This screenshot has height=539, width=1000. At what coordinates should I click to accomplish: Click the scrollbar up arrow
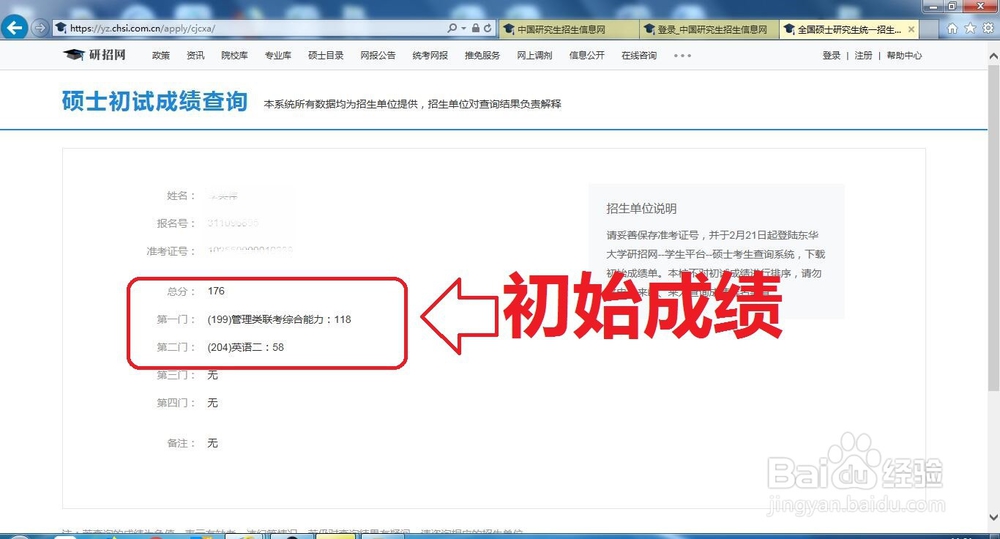[994, 57]
